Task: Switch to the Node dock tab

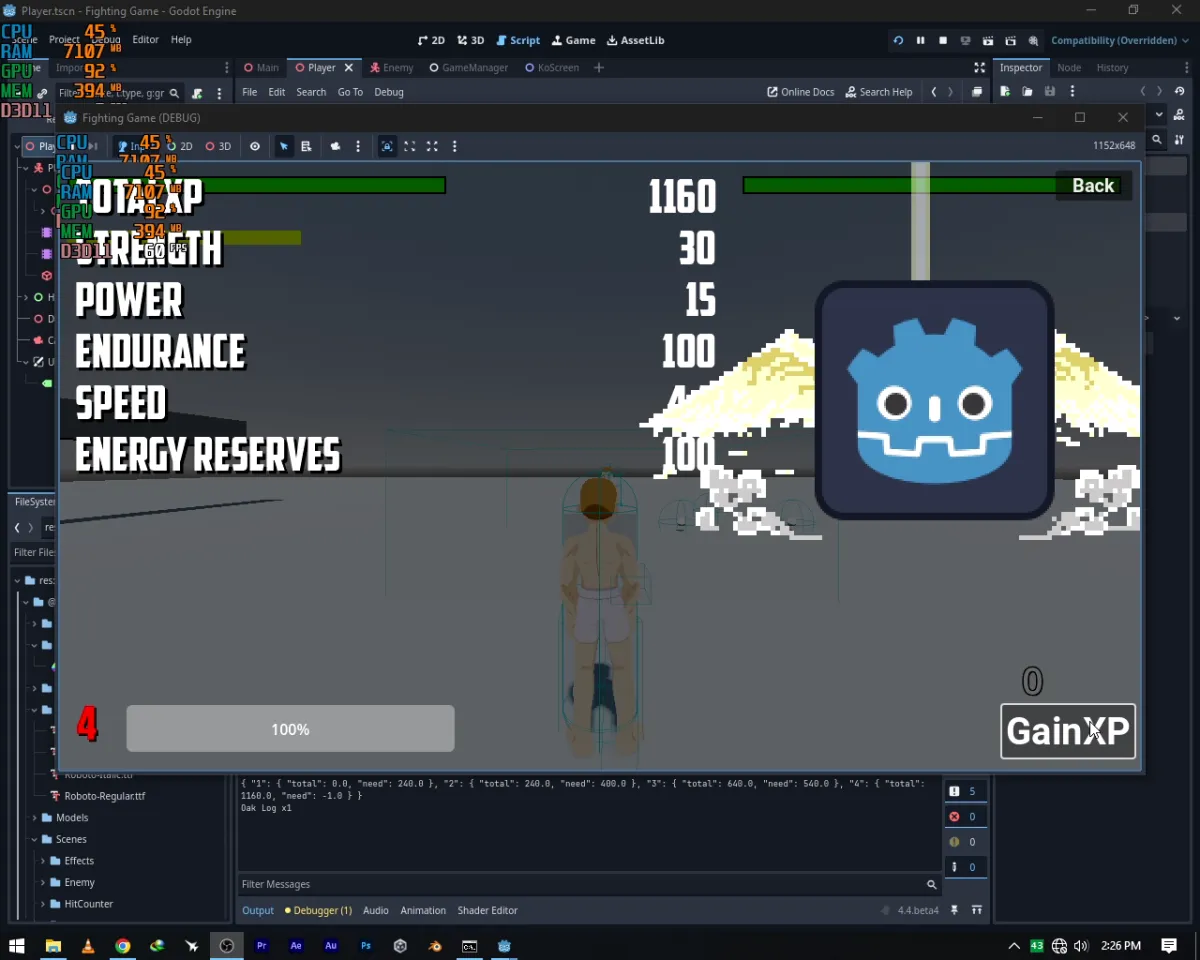Action: (1069, 67)
